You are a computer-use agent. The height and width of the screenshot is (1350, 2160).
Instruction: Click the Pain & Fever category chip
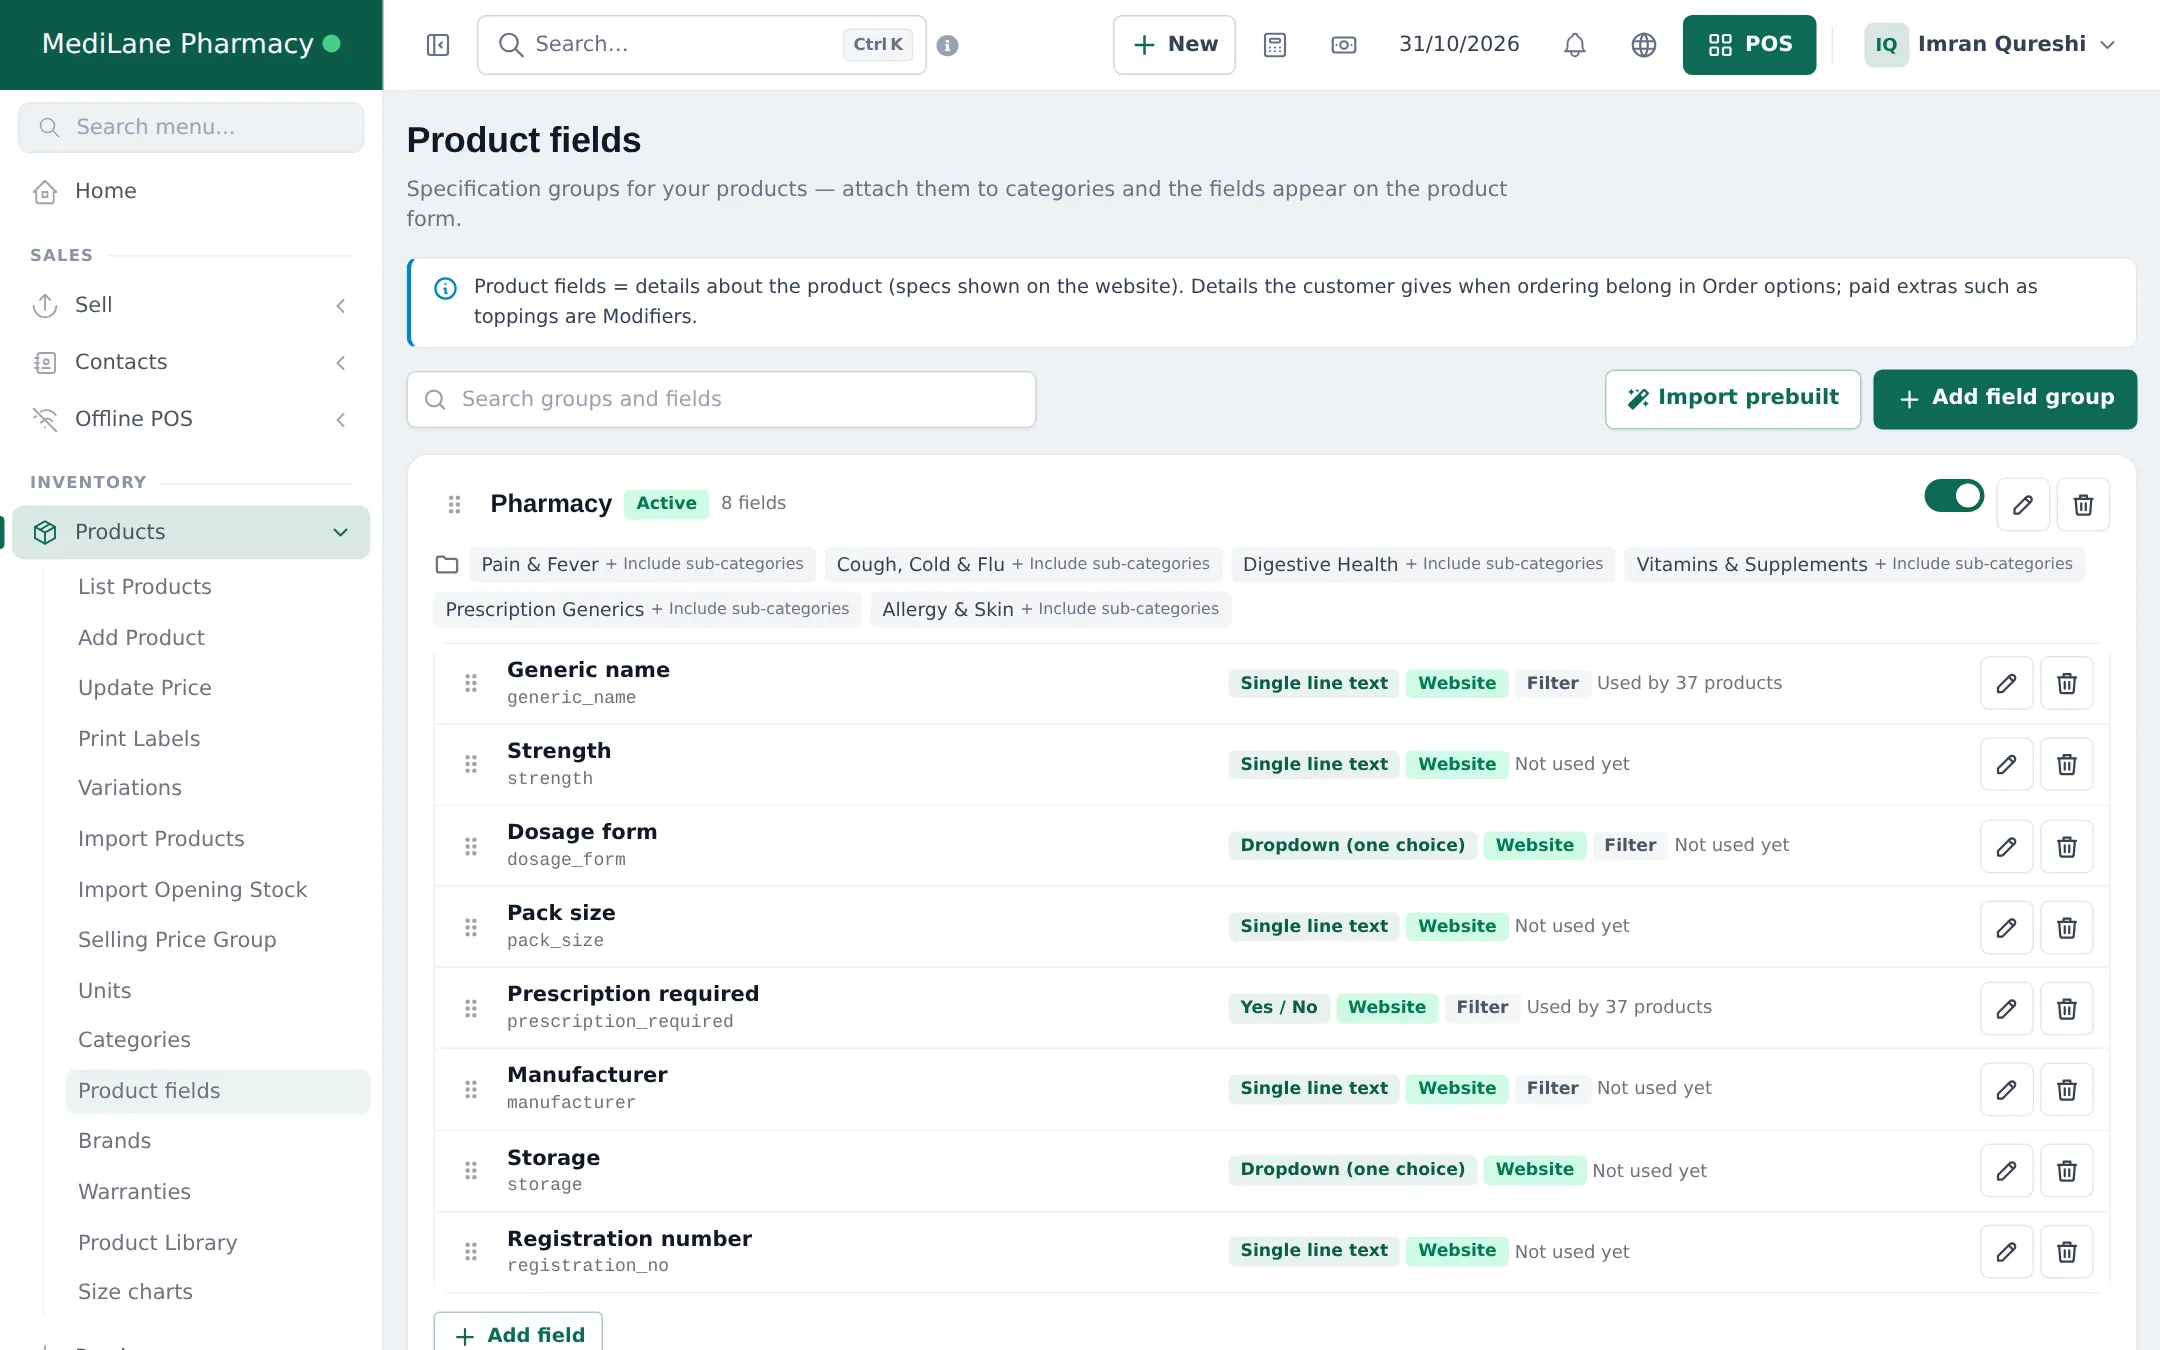[x=643, y=564]
